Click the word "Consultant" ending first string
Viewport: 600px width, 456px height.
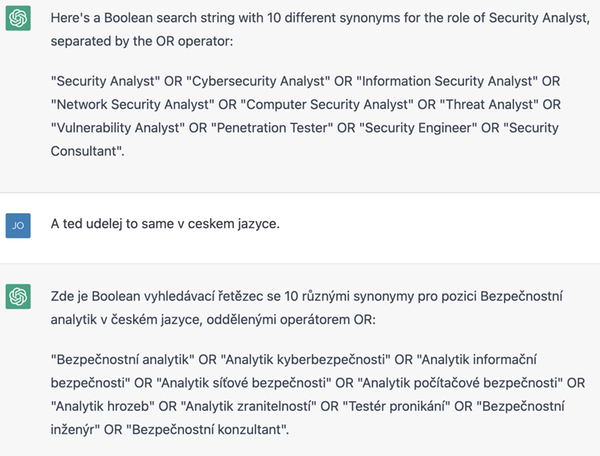tap(86, 151)
